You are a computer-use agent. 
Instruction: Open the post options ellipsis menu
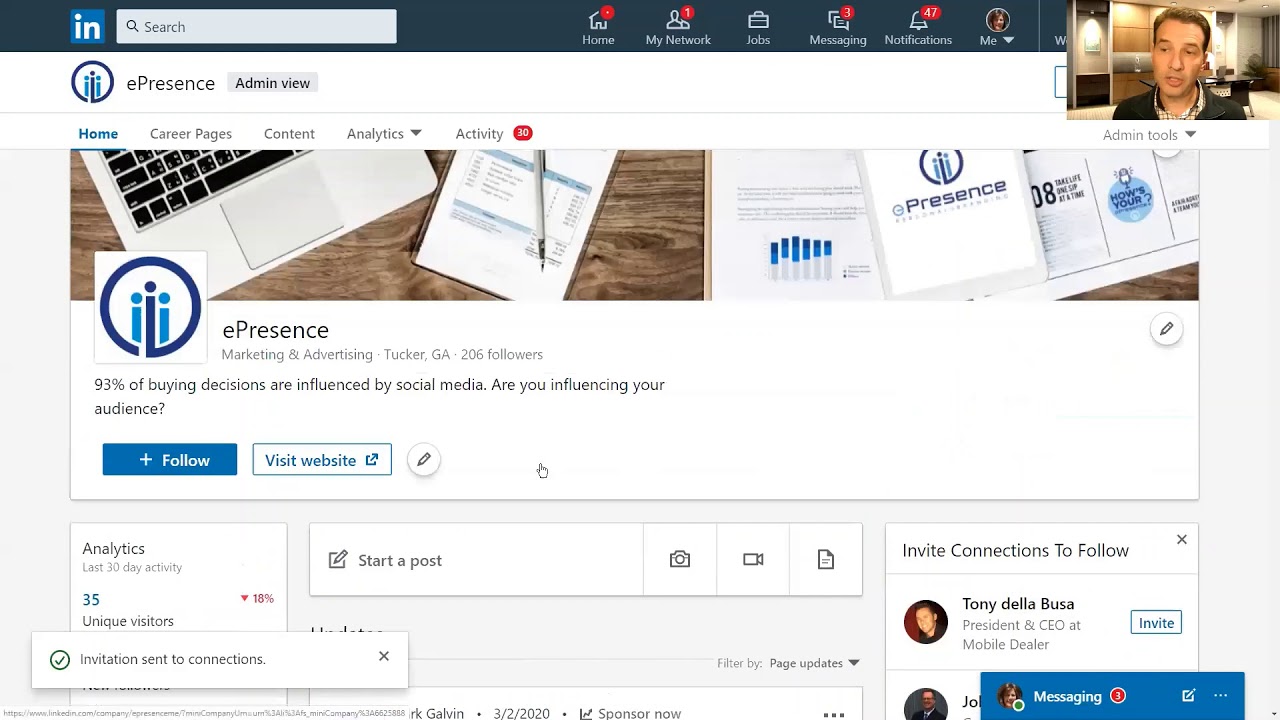834,714
